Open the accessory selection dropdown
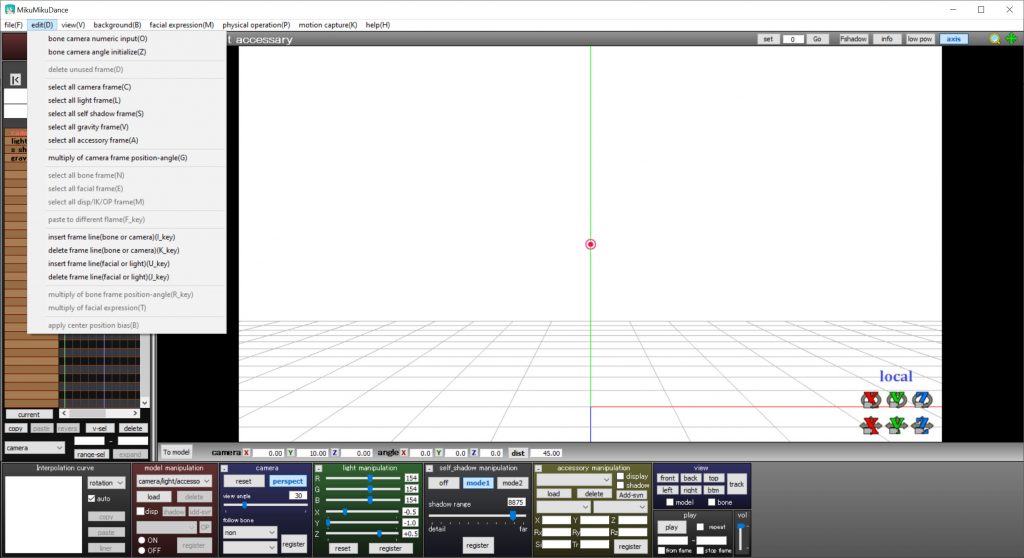This screenshot has height=558, width=1024. click(574, 480)
